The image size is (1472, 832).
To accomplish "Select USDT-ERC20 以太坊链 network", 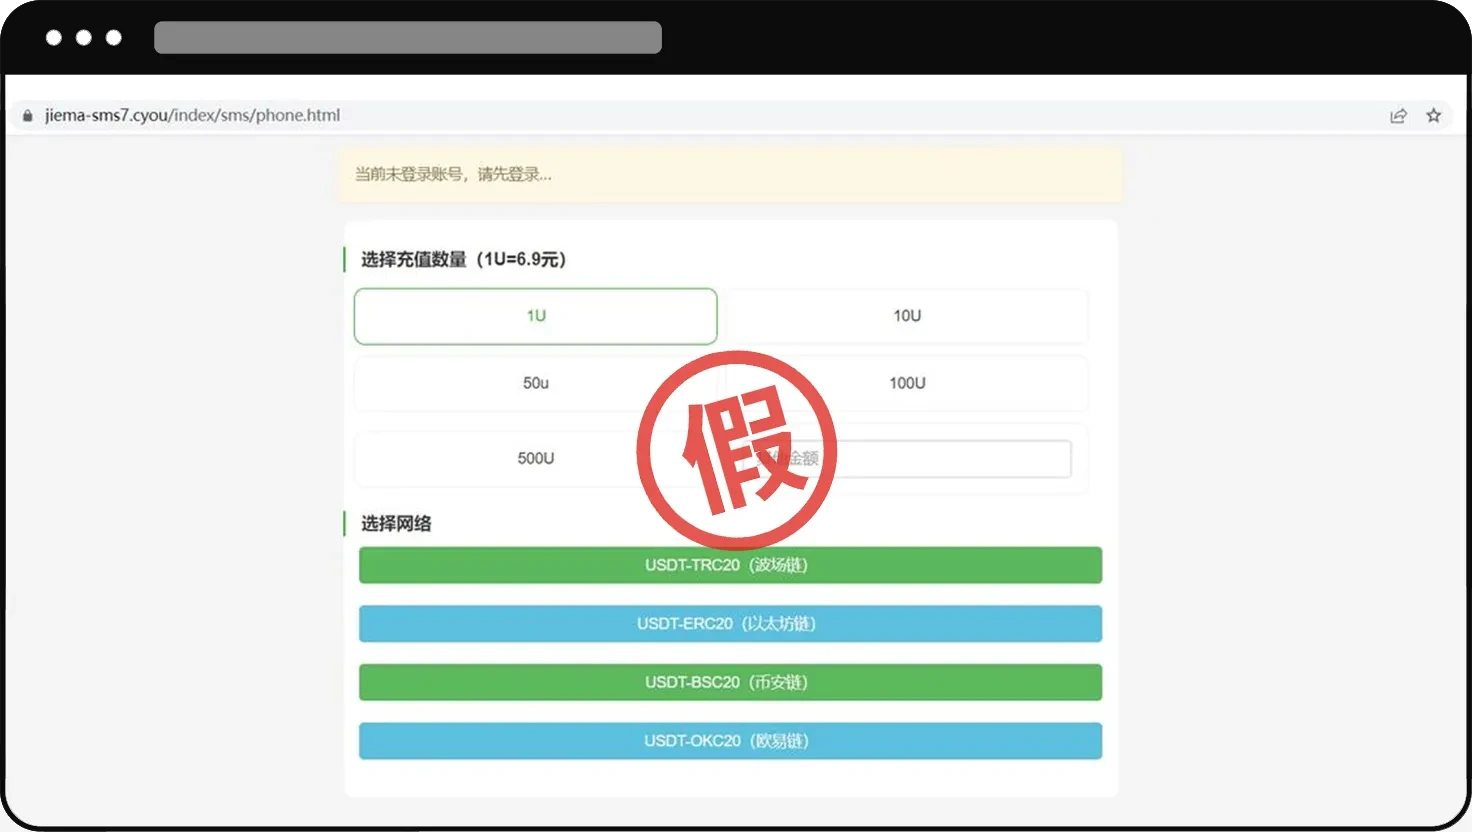I will tap(730, 623).
